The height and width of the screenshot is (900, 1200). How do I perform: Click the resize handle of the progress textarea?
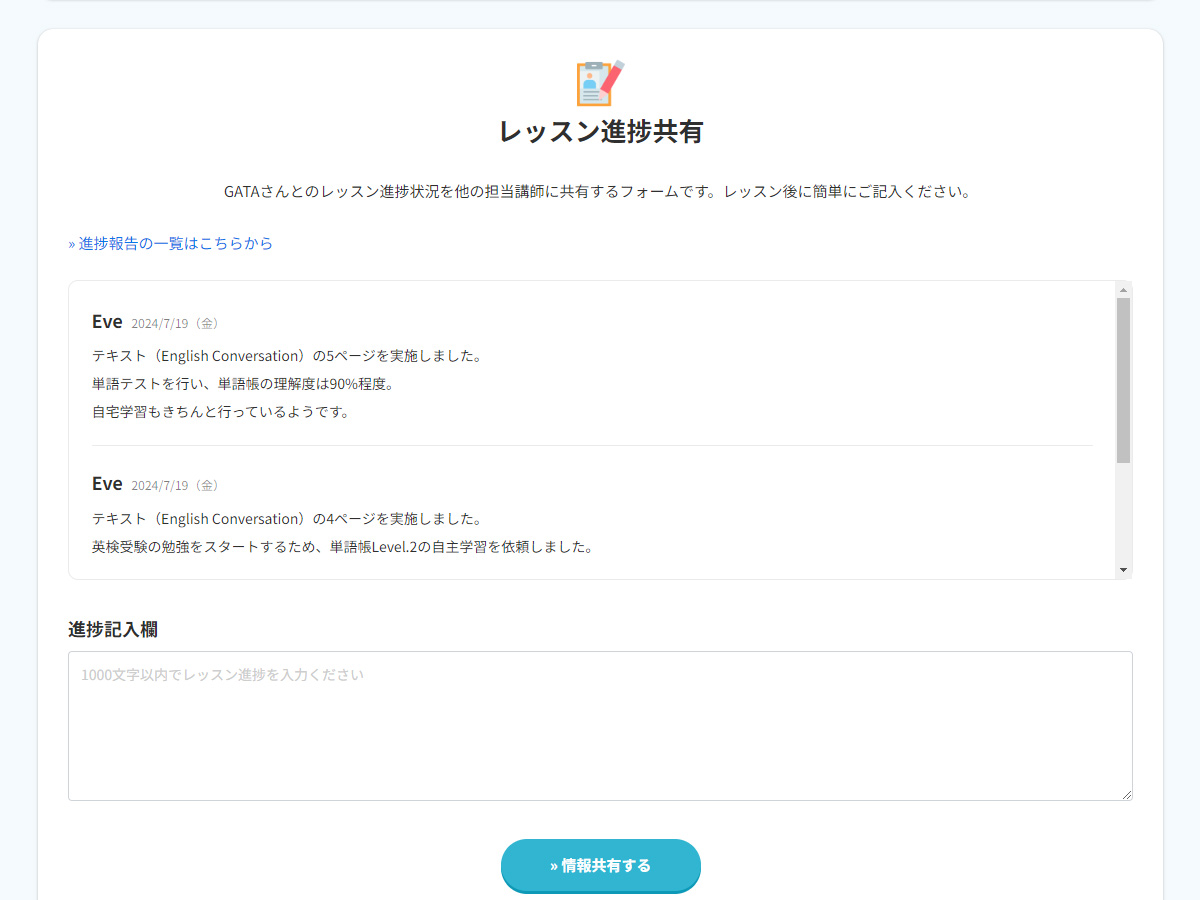(1128, 796)
